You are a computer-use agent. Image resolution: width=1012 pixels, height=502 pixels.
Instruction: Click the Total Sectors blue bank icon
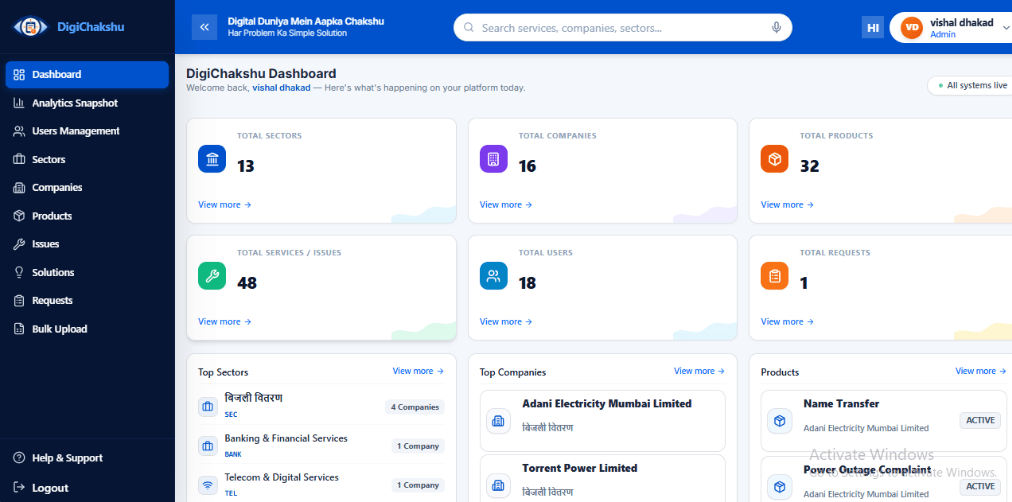[x=212, y=159]
